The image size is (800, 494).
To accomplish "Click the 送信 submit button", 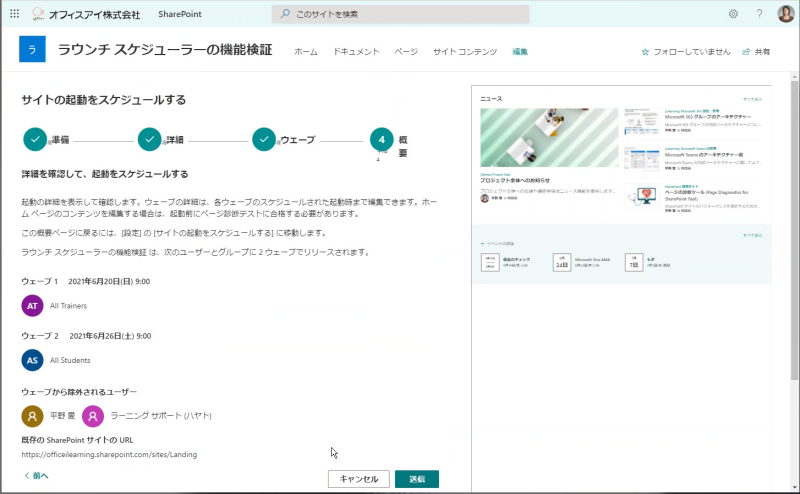I will (x=417, y=479).
